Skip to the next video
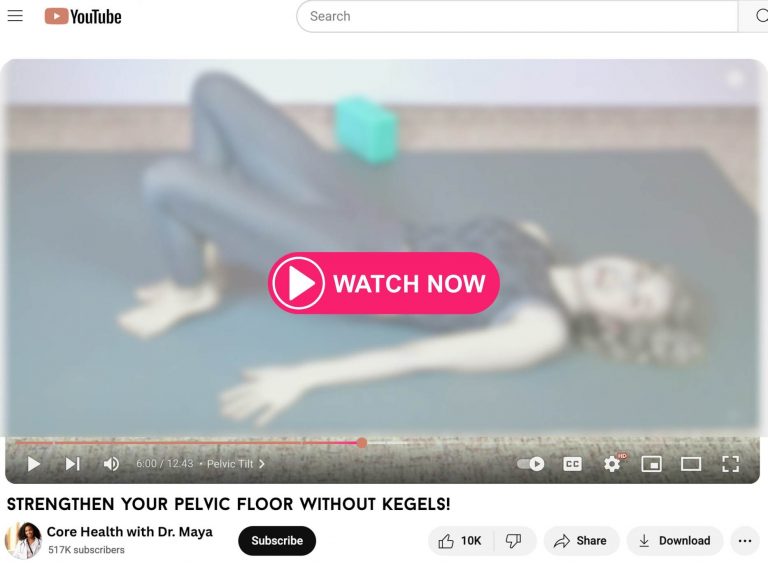768x566 pixels. click(x=72, y=464)
